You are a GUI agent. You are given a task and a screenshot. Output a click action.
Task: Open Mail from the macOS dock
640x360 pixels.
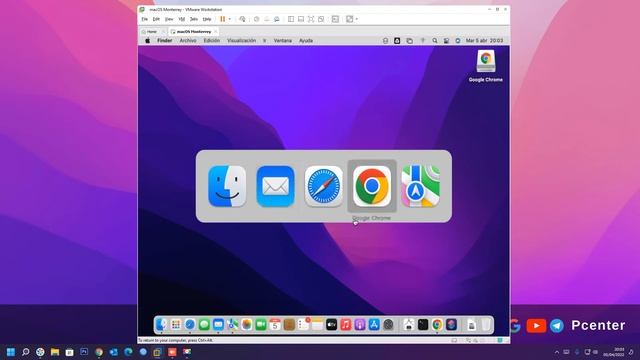click(x=218, y=325)
